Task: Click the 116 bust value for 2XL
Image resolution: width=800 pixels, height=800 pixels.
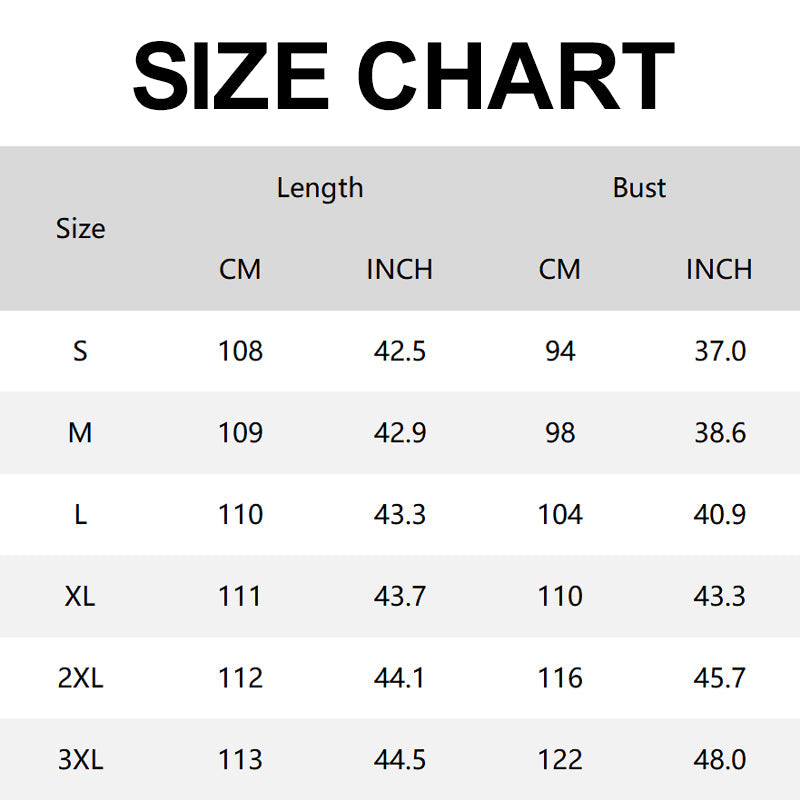Action: click(x=560, y=678)
